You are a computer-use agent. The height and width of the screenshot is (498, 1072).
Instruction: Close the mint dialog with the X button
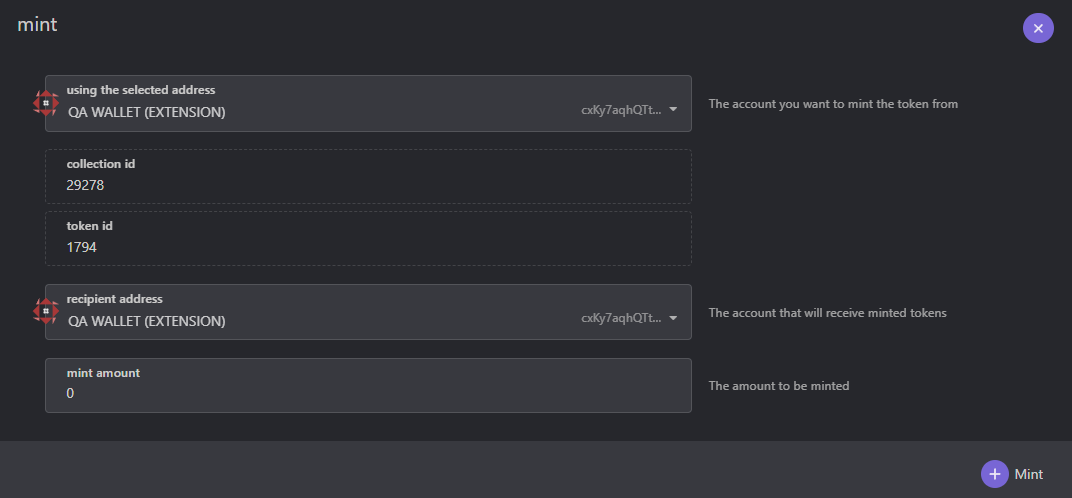pos(1038,28)
